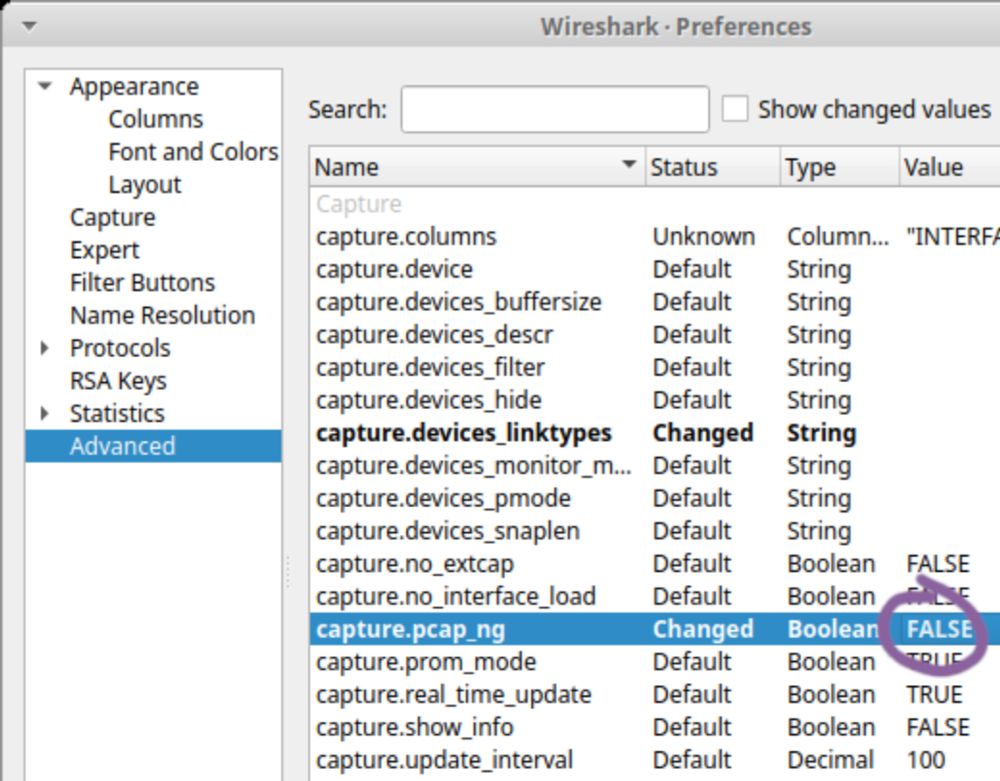Click the TRUE value of capture.real_time_update

pyautogui.click(x=934, y=695)
